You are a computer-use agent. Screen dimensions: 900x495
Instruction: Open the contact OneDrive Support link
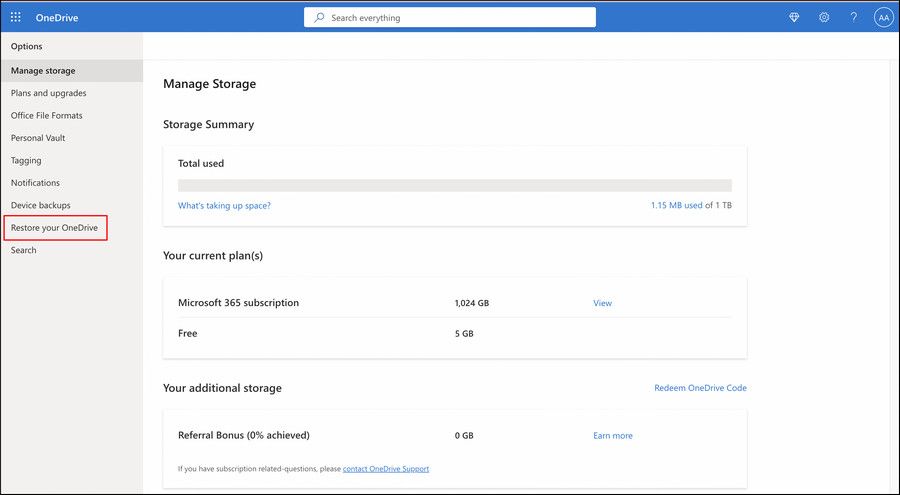pos(386,469)
